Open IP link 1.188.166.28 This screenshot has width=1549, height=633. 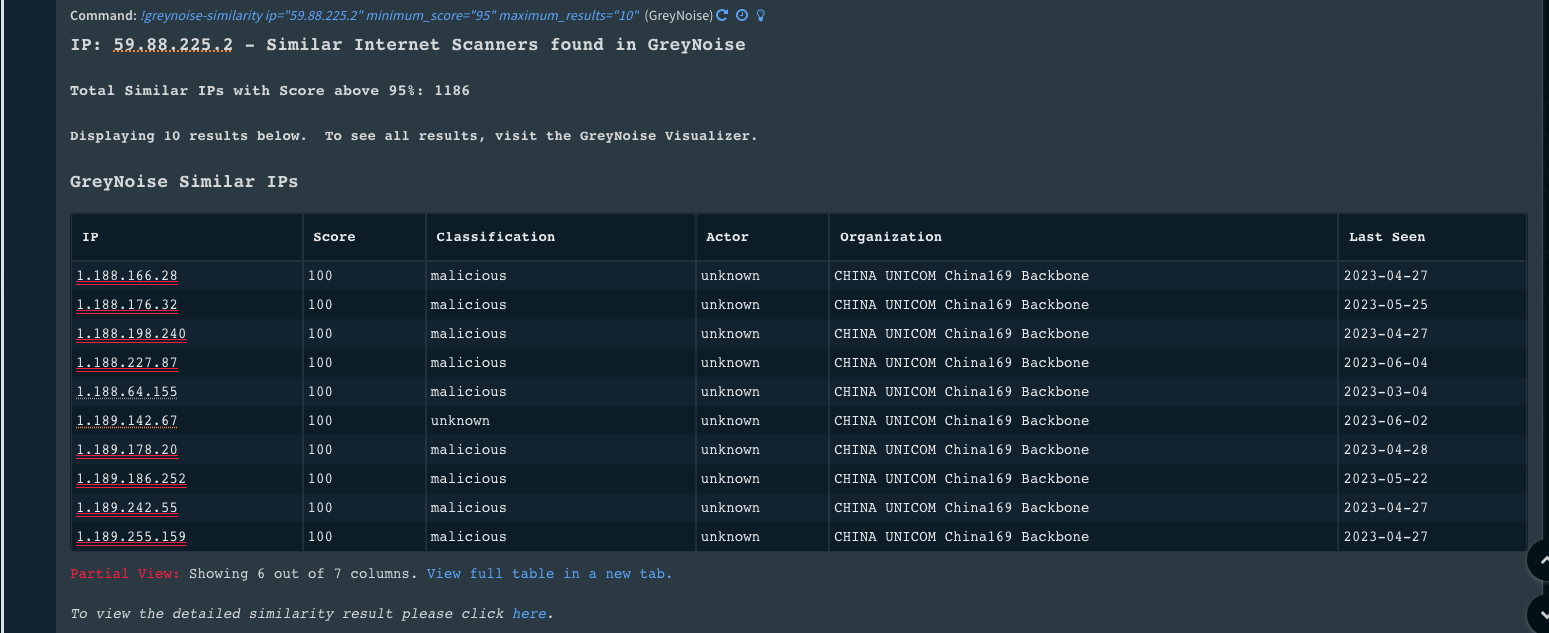[127, 276]
